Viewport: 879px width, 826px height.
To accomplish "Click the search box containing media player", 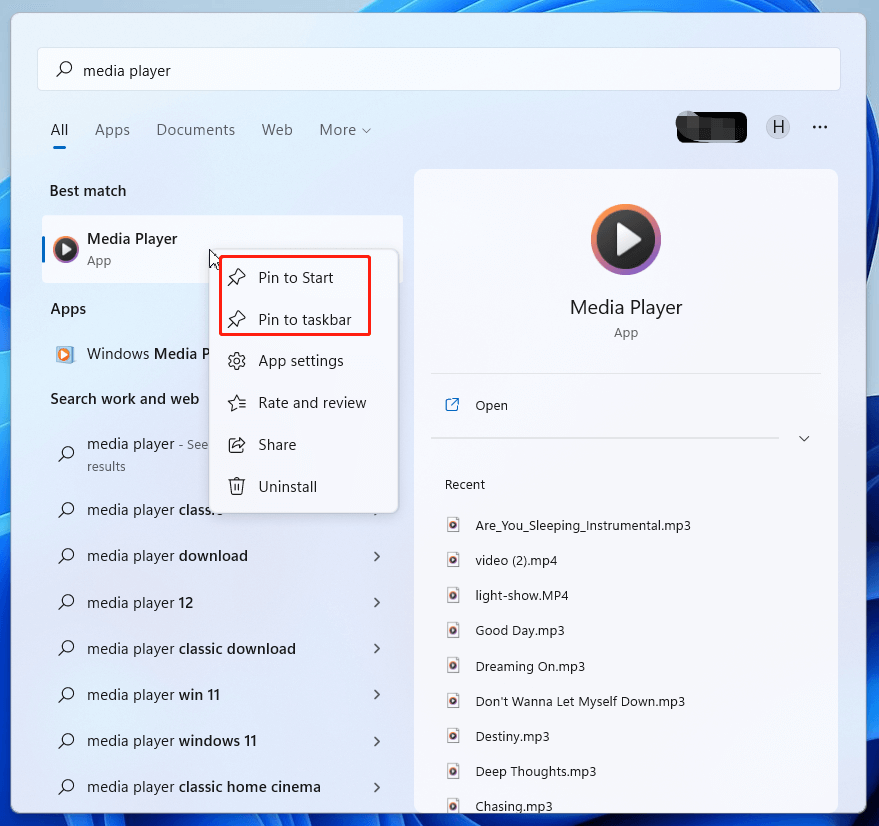I will click(x=438, y=70).
